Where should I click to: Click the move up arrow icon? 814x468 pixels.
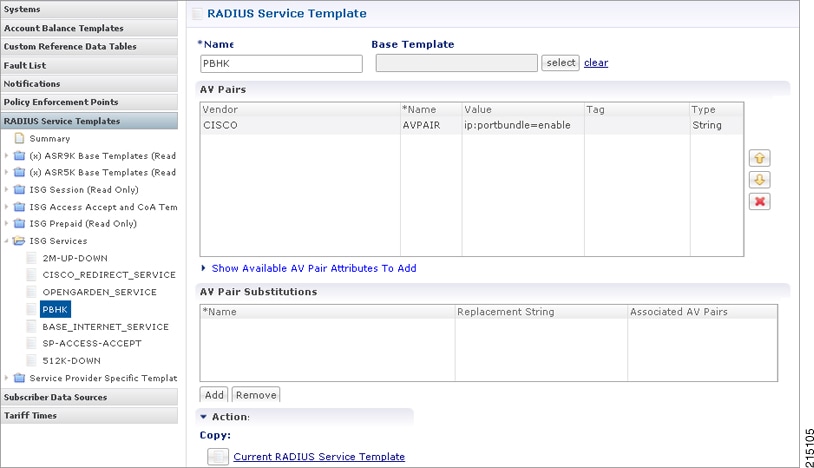pos(759,158)
